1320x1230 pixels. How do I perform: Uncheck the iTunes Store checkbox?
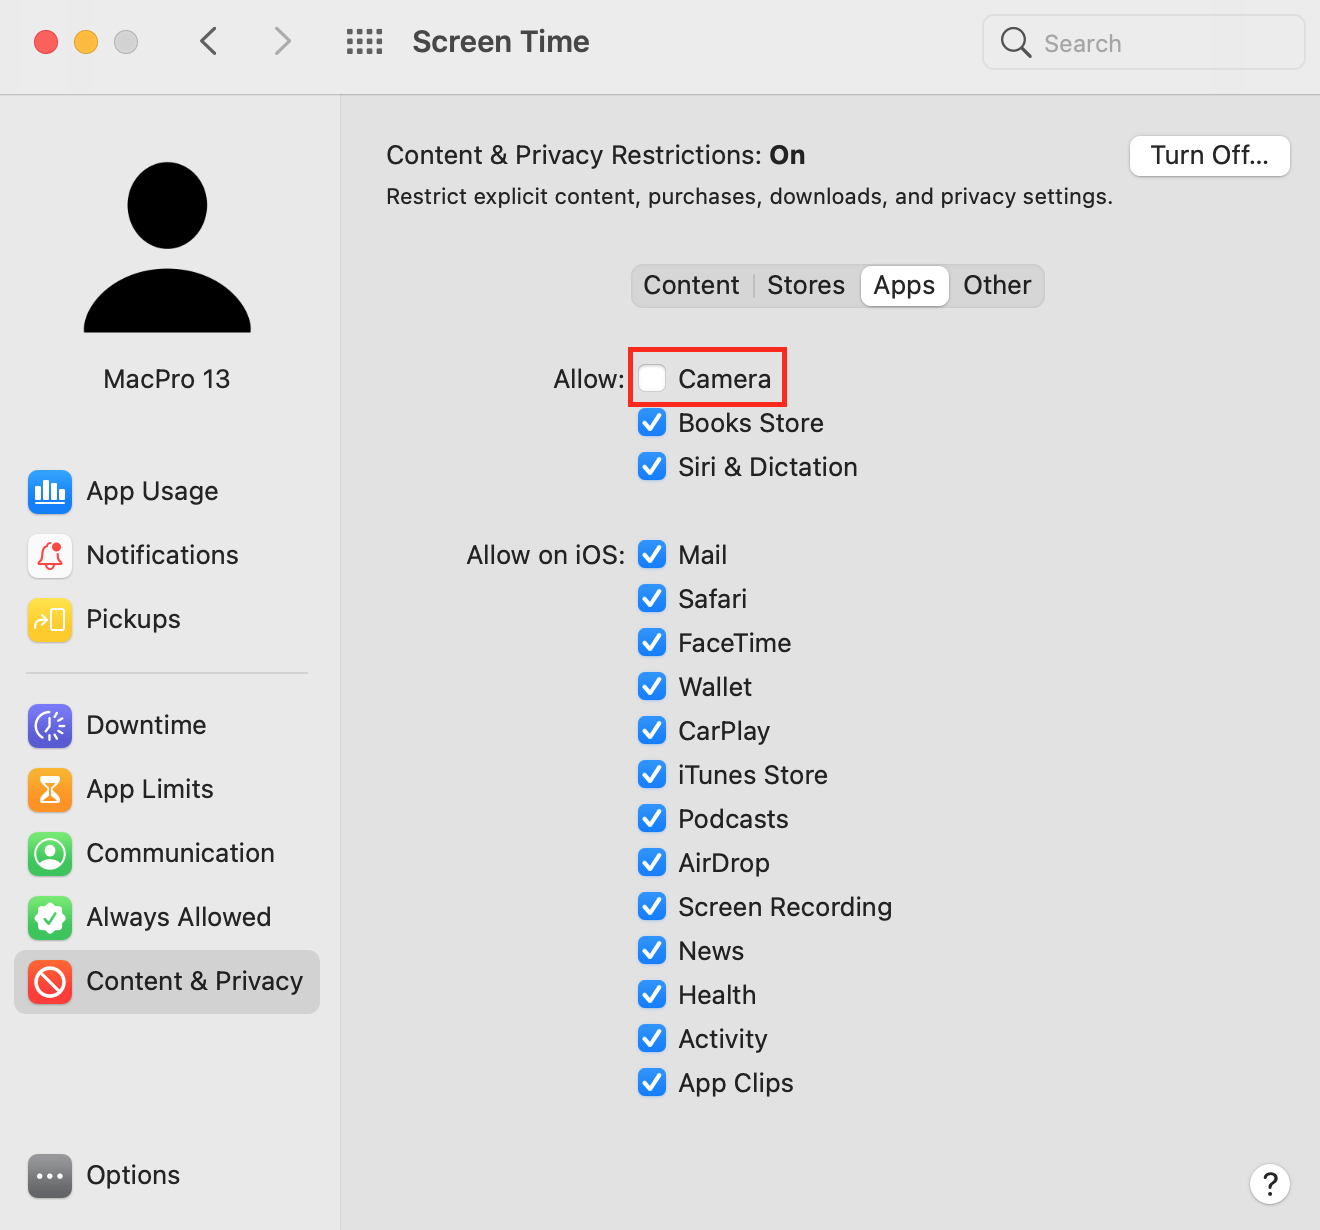[652, 774]
